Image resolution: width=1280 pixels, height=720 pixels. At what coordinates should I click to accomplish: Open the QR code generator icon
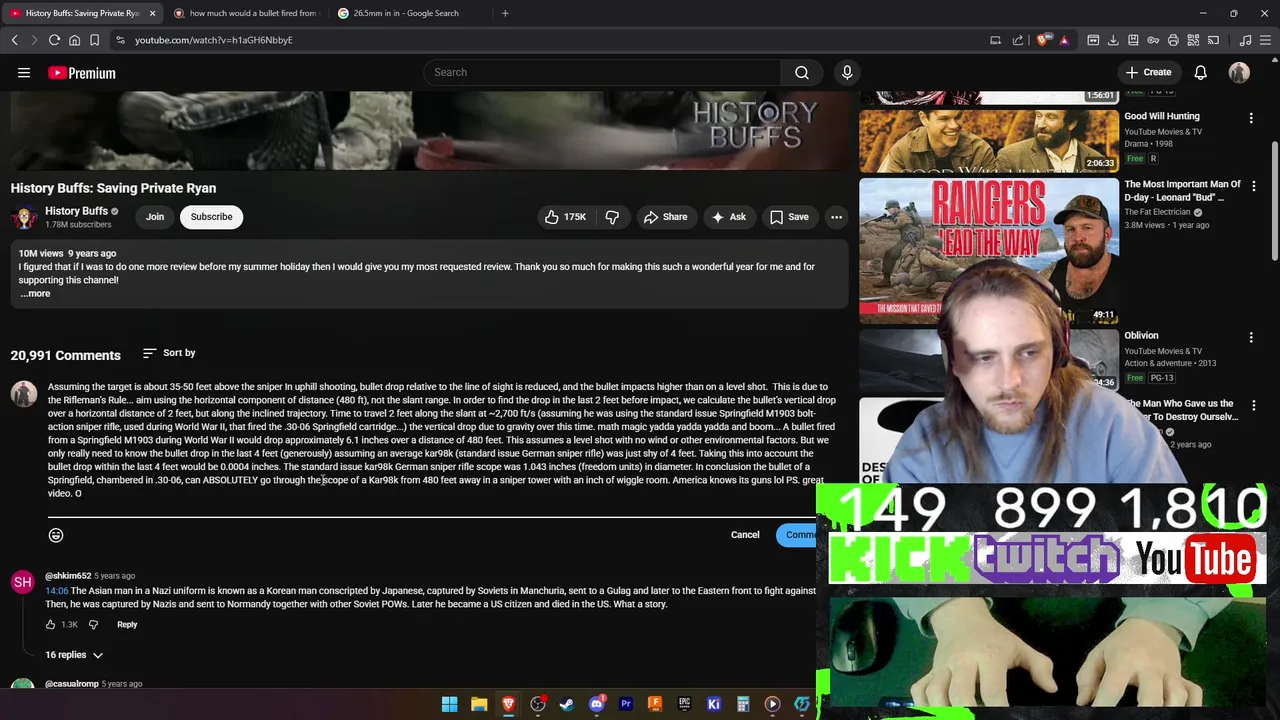[x=1193, y=40]
